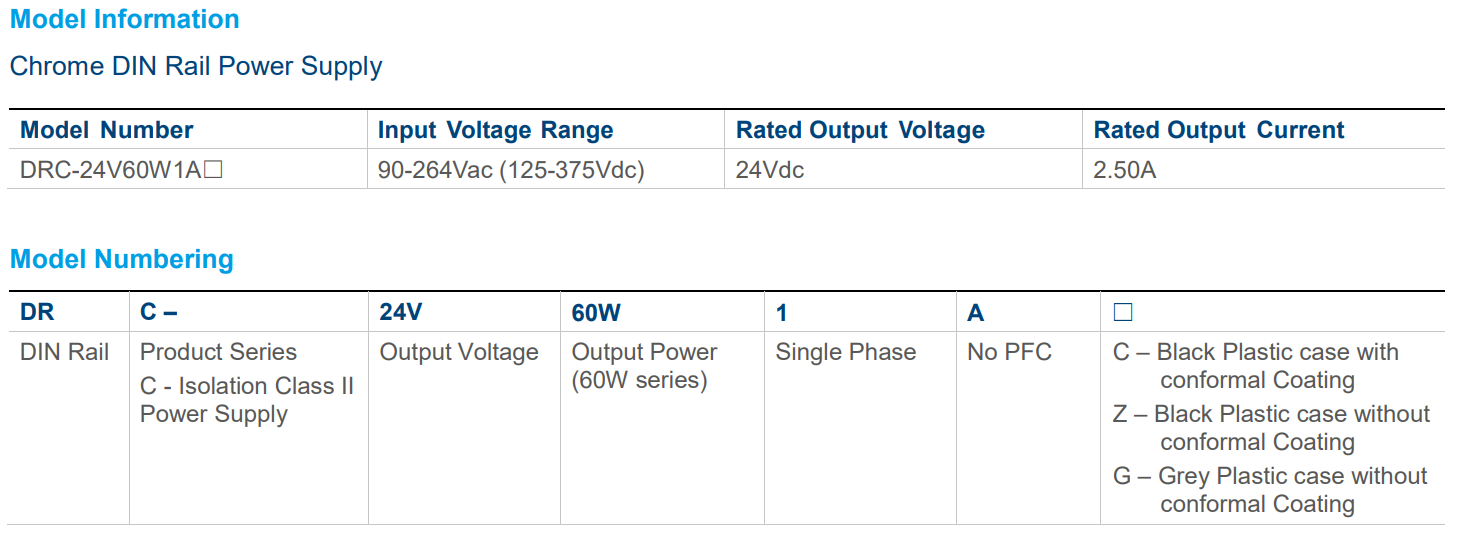1464x537 pixels.
Task: Click the 'Rated Output Voltage' column header
Action: coord(860,130)
